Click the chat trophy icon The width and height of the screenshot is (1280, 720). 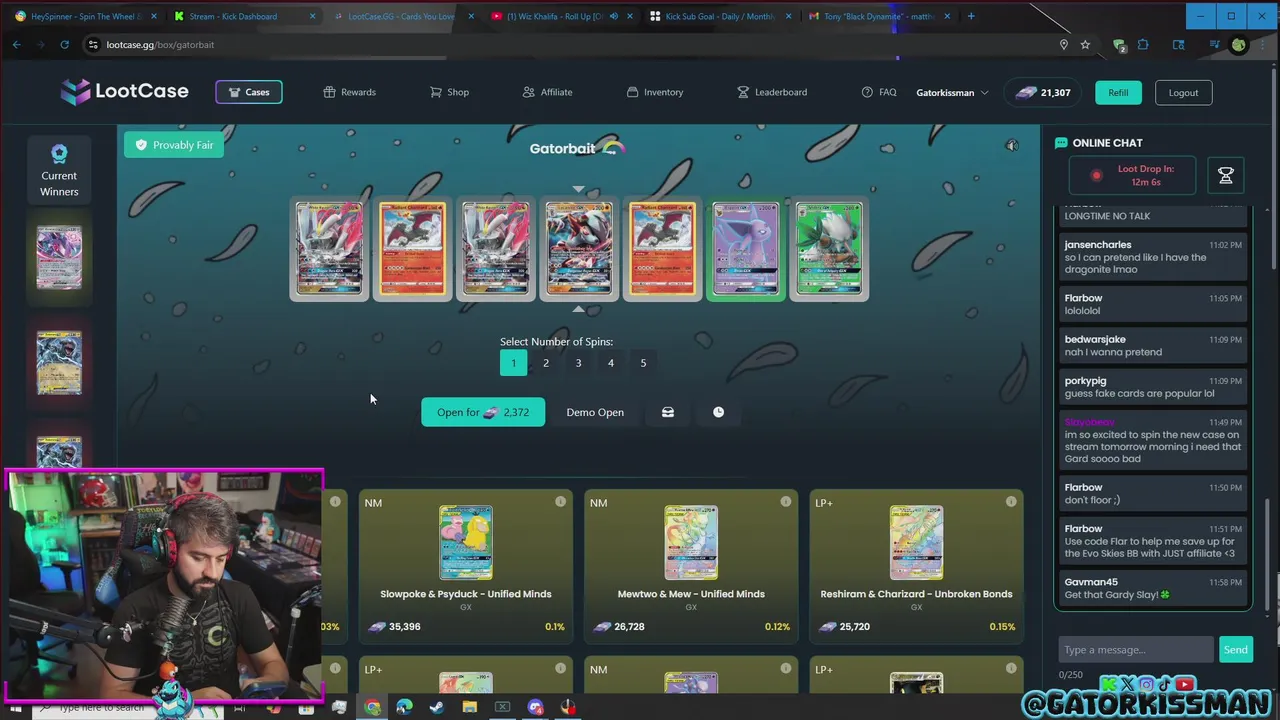[1226, 176]
